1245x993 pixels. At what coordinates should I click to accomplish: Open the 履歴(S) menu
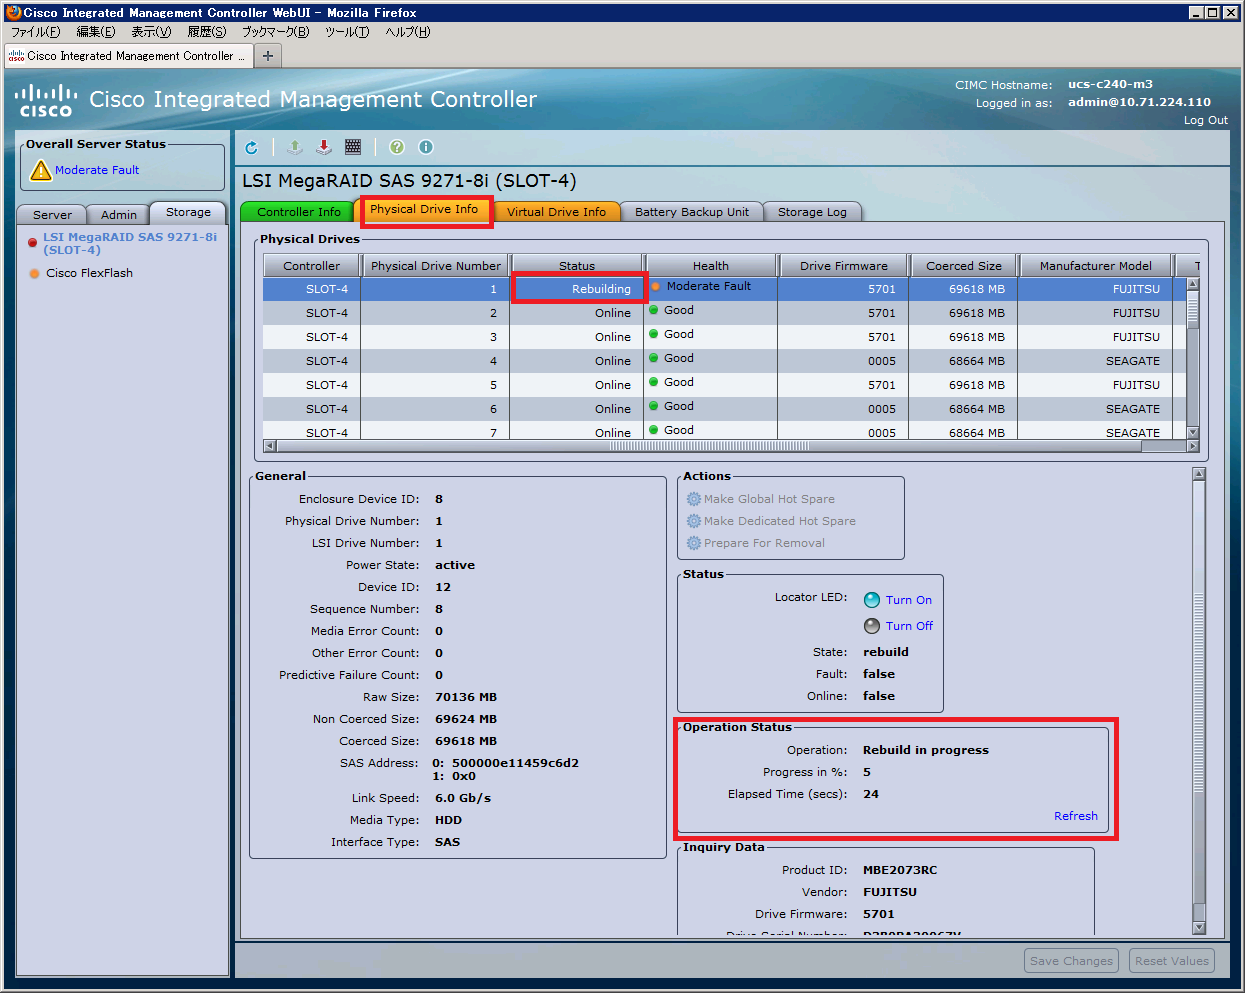(207, 32)
